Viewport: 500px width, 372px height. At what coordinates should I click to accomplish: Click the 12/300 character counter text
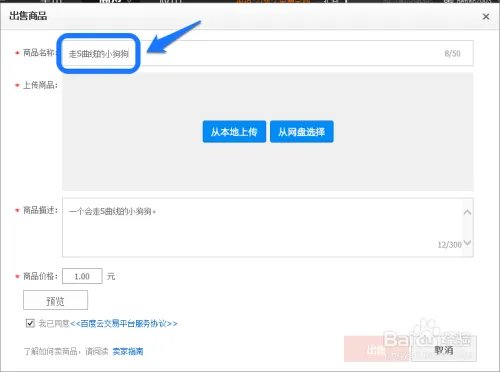(x=449, y=245)
